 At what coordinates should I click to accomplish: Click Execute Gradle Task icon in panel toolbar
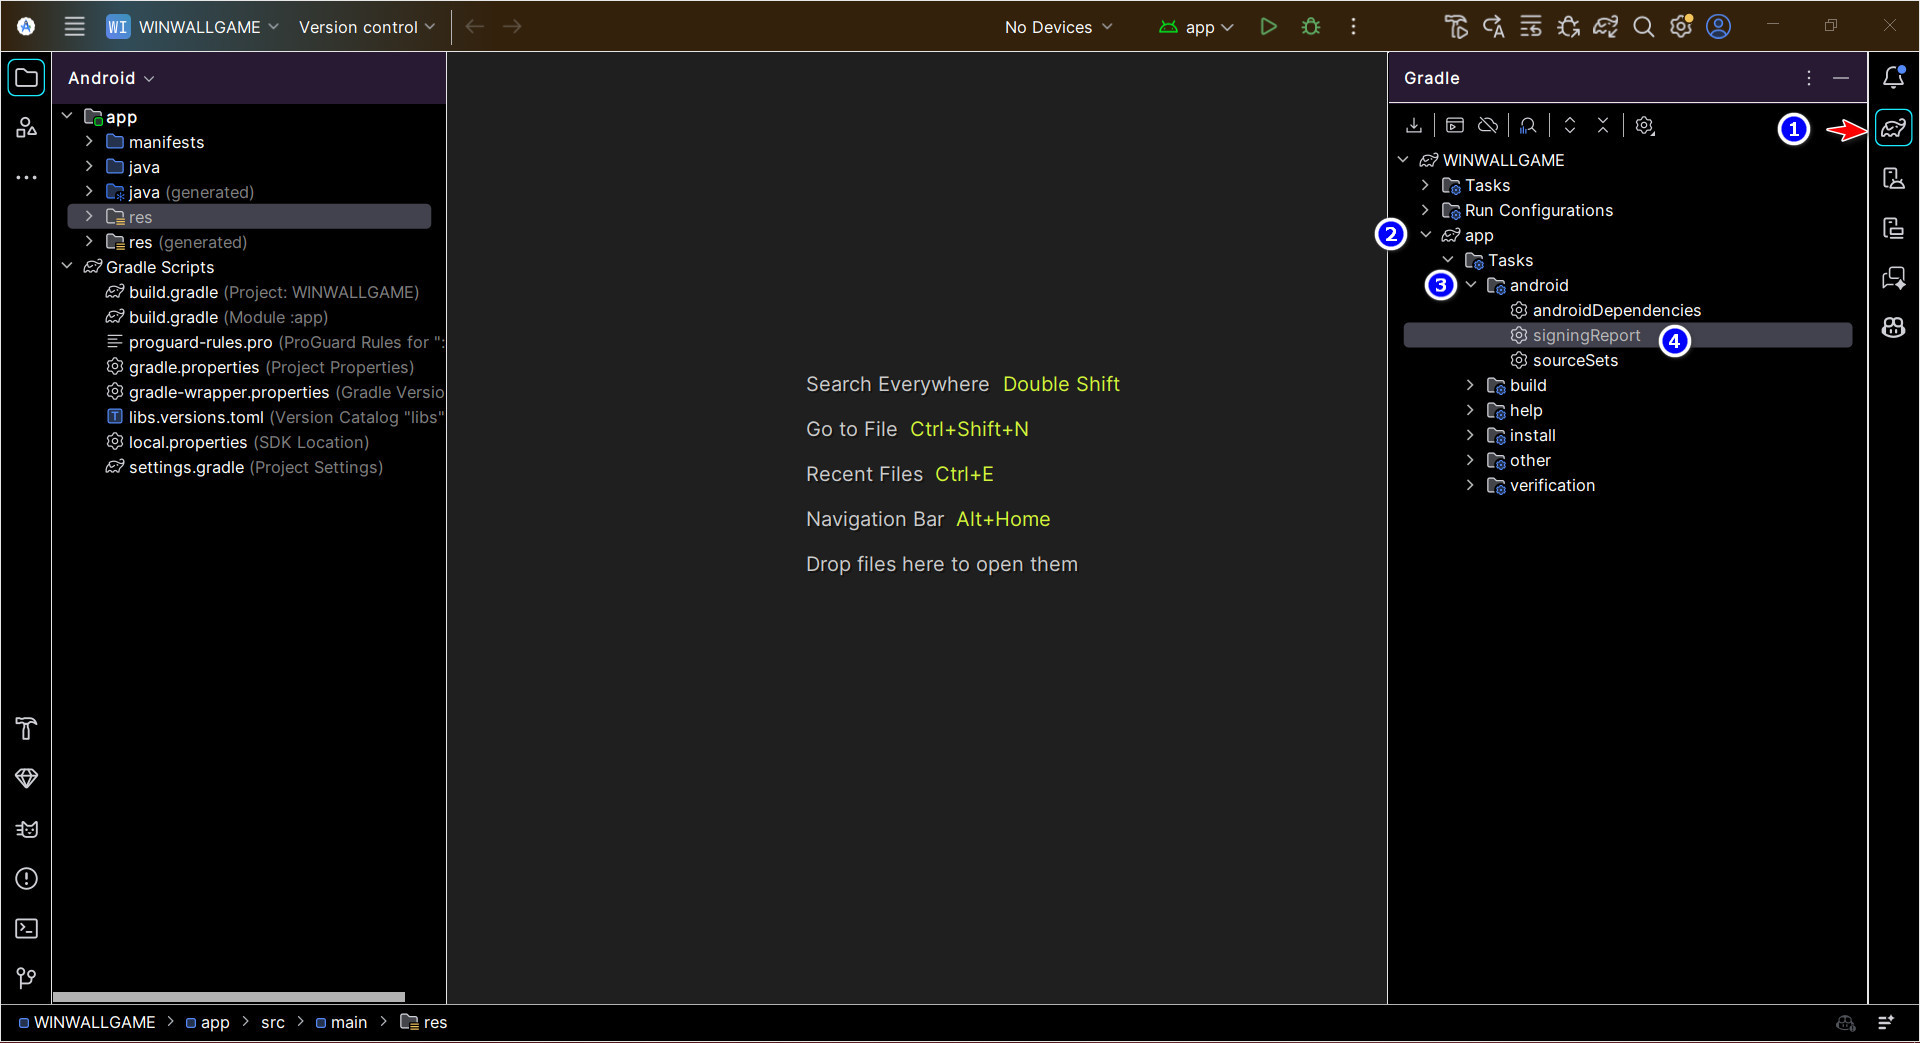click(1455, 125)
